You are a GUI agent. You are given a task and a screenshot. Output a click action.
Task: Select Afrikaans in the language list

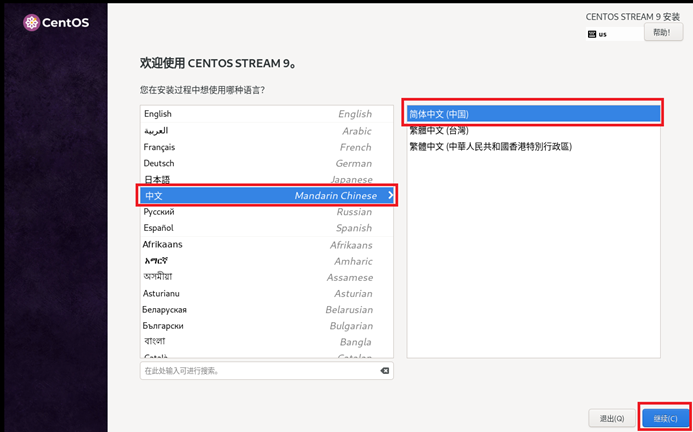tap(267, 245)
